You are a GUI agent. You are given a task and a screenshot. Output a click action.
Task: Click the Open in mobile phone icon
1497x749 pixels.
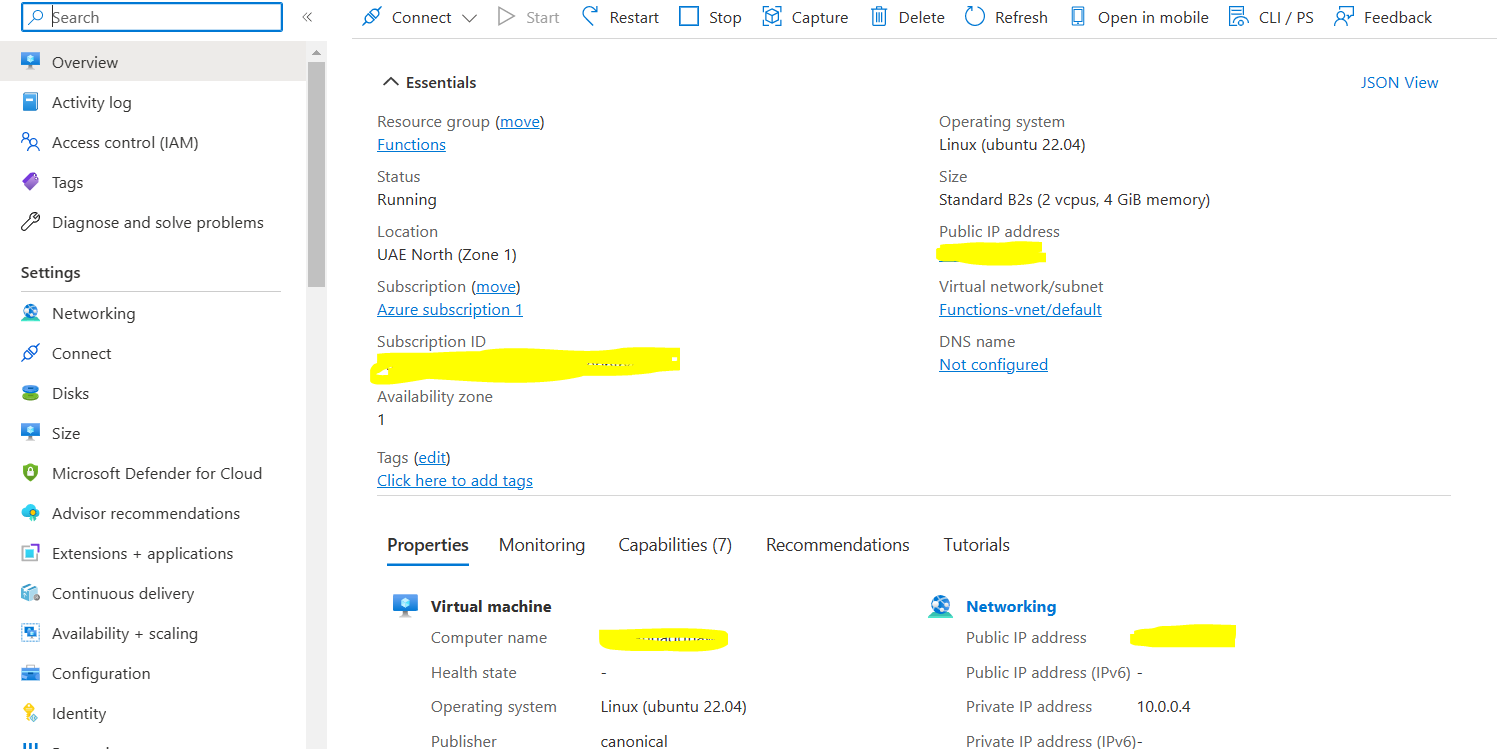[1078, 16]
